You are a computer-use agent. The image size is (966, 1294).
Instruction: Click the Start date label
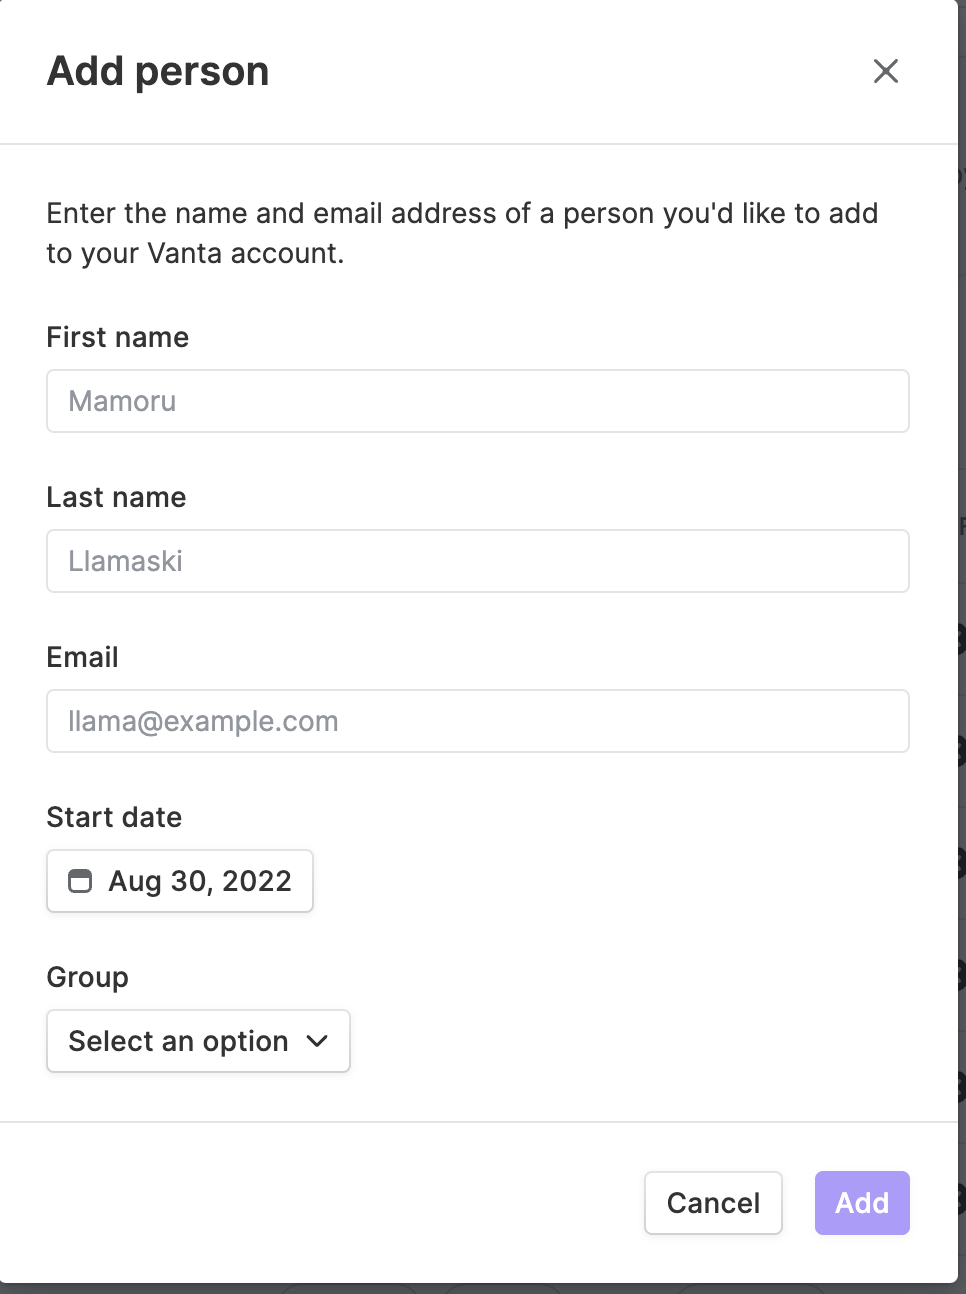[115, 817]
